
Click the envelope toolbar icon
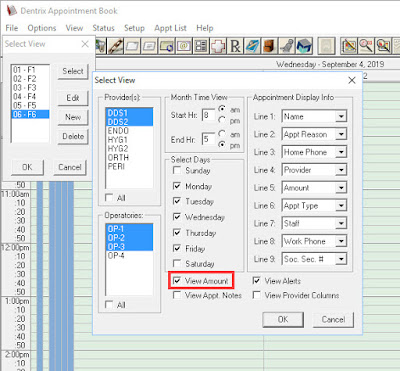point(149,46)
